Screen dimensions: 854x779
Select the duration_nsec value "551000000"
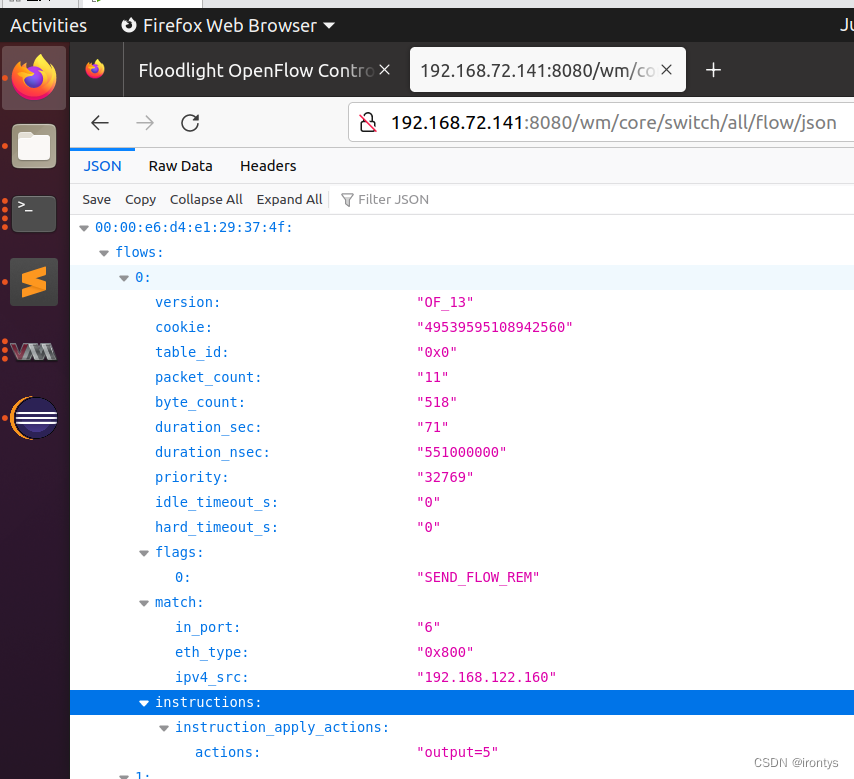point(461,453)
